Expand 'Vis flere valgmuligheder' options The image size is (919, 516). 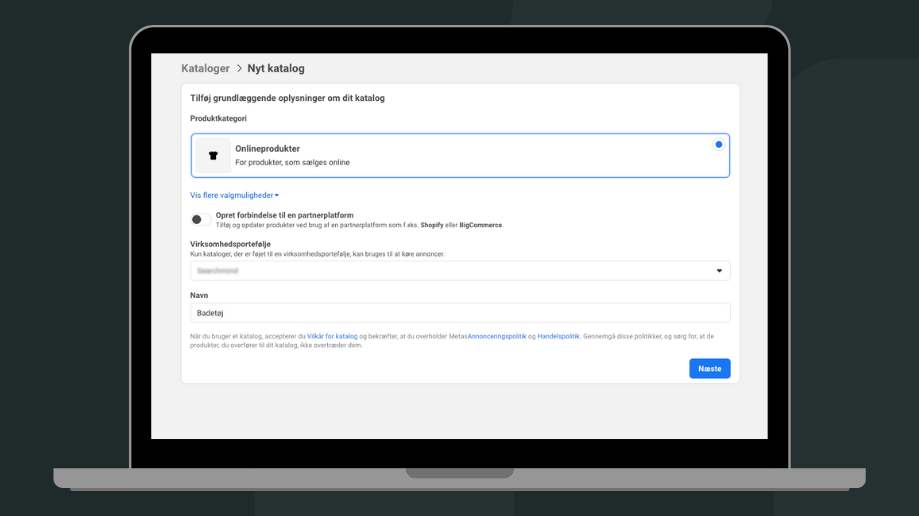click(232, 196)
